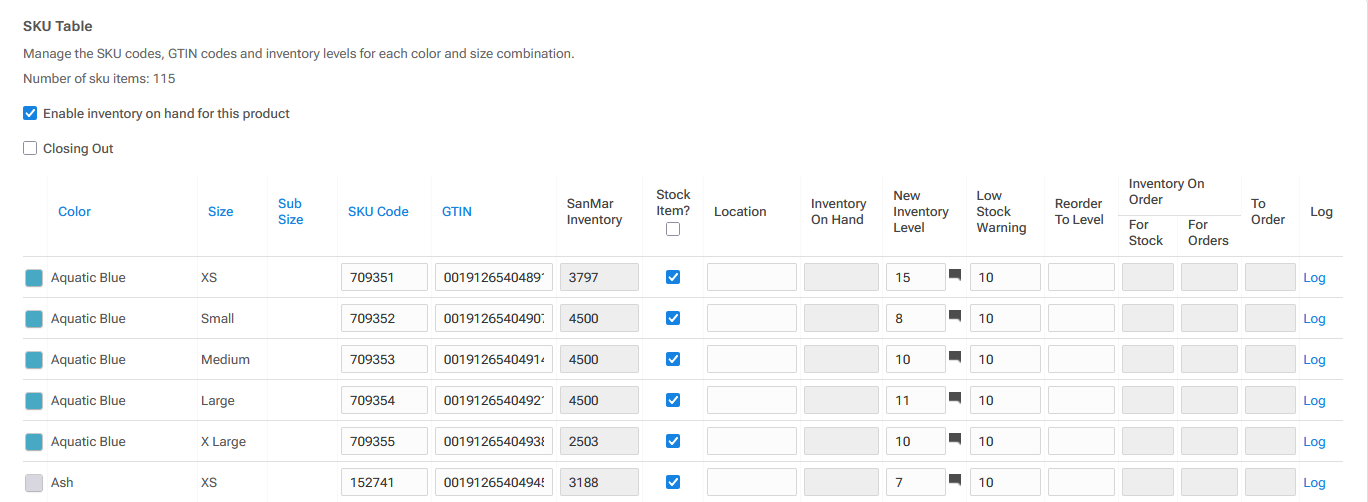Screen dimensions: 1368x502
Task: Check the Closing Out checkbox
Action: pos(30,149)
